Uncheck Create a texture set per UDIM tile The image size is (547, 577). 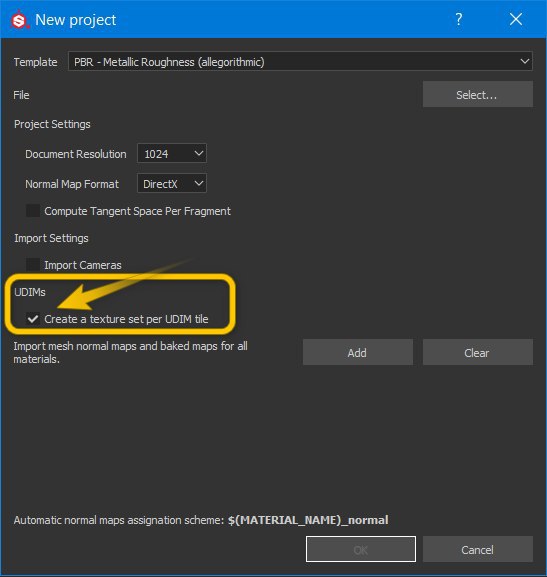coord(33,319)
